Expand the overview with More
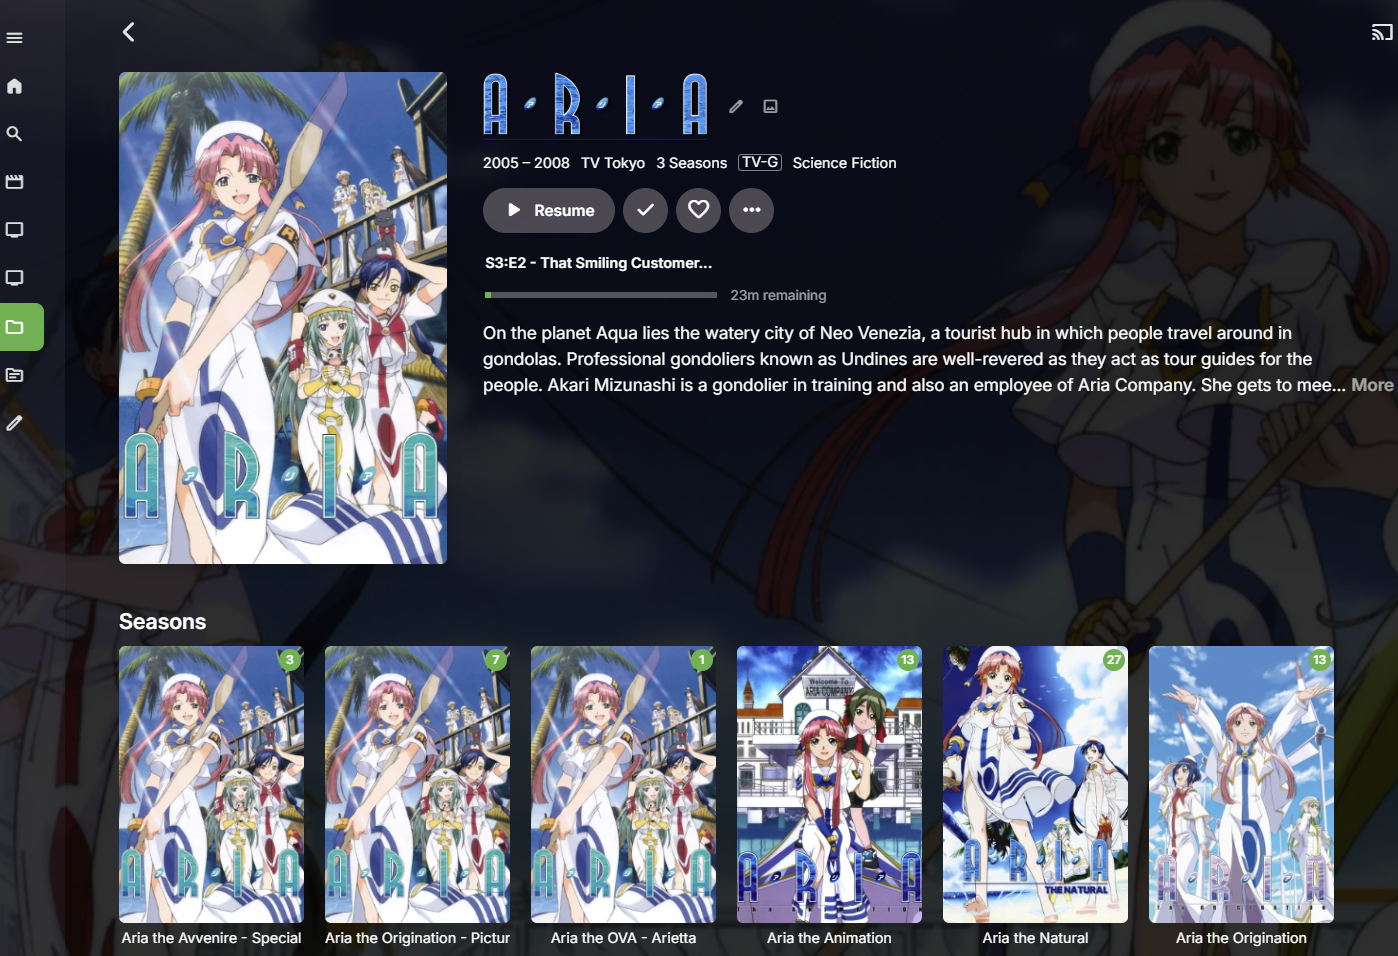Viewport: 1398px width, 956px height. coord(1372,385)
